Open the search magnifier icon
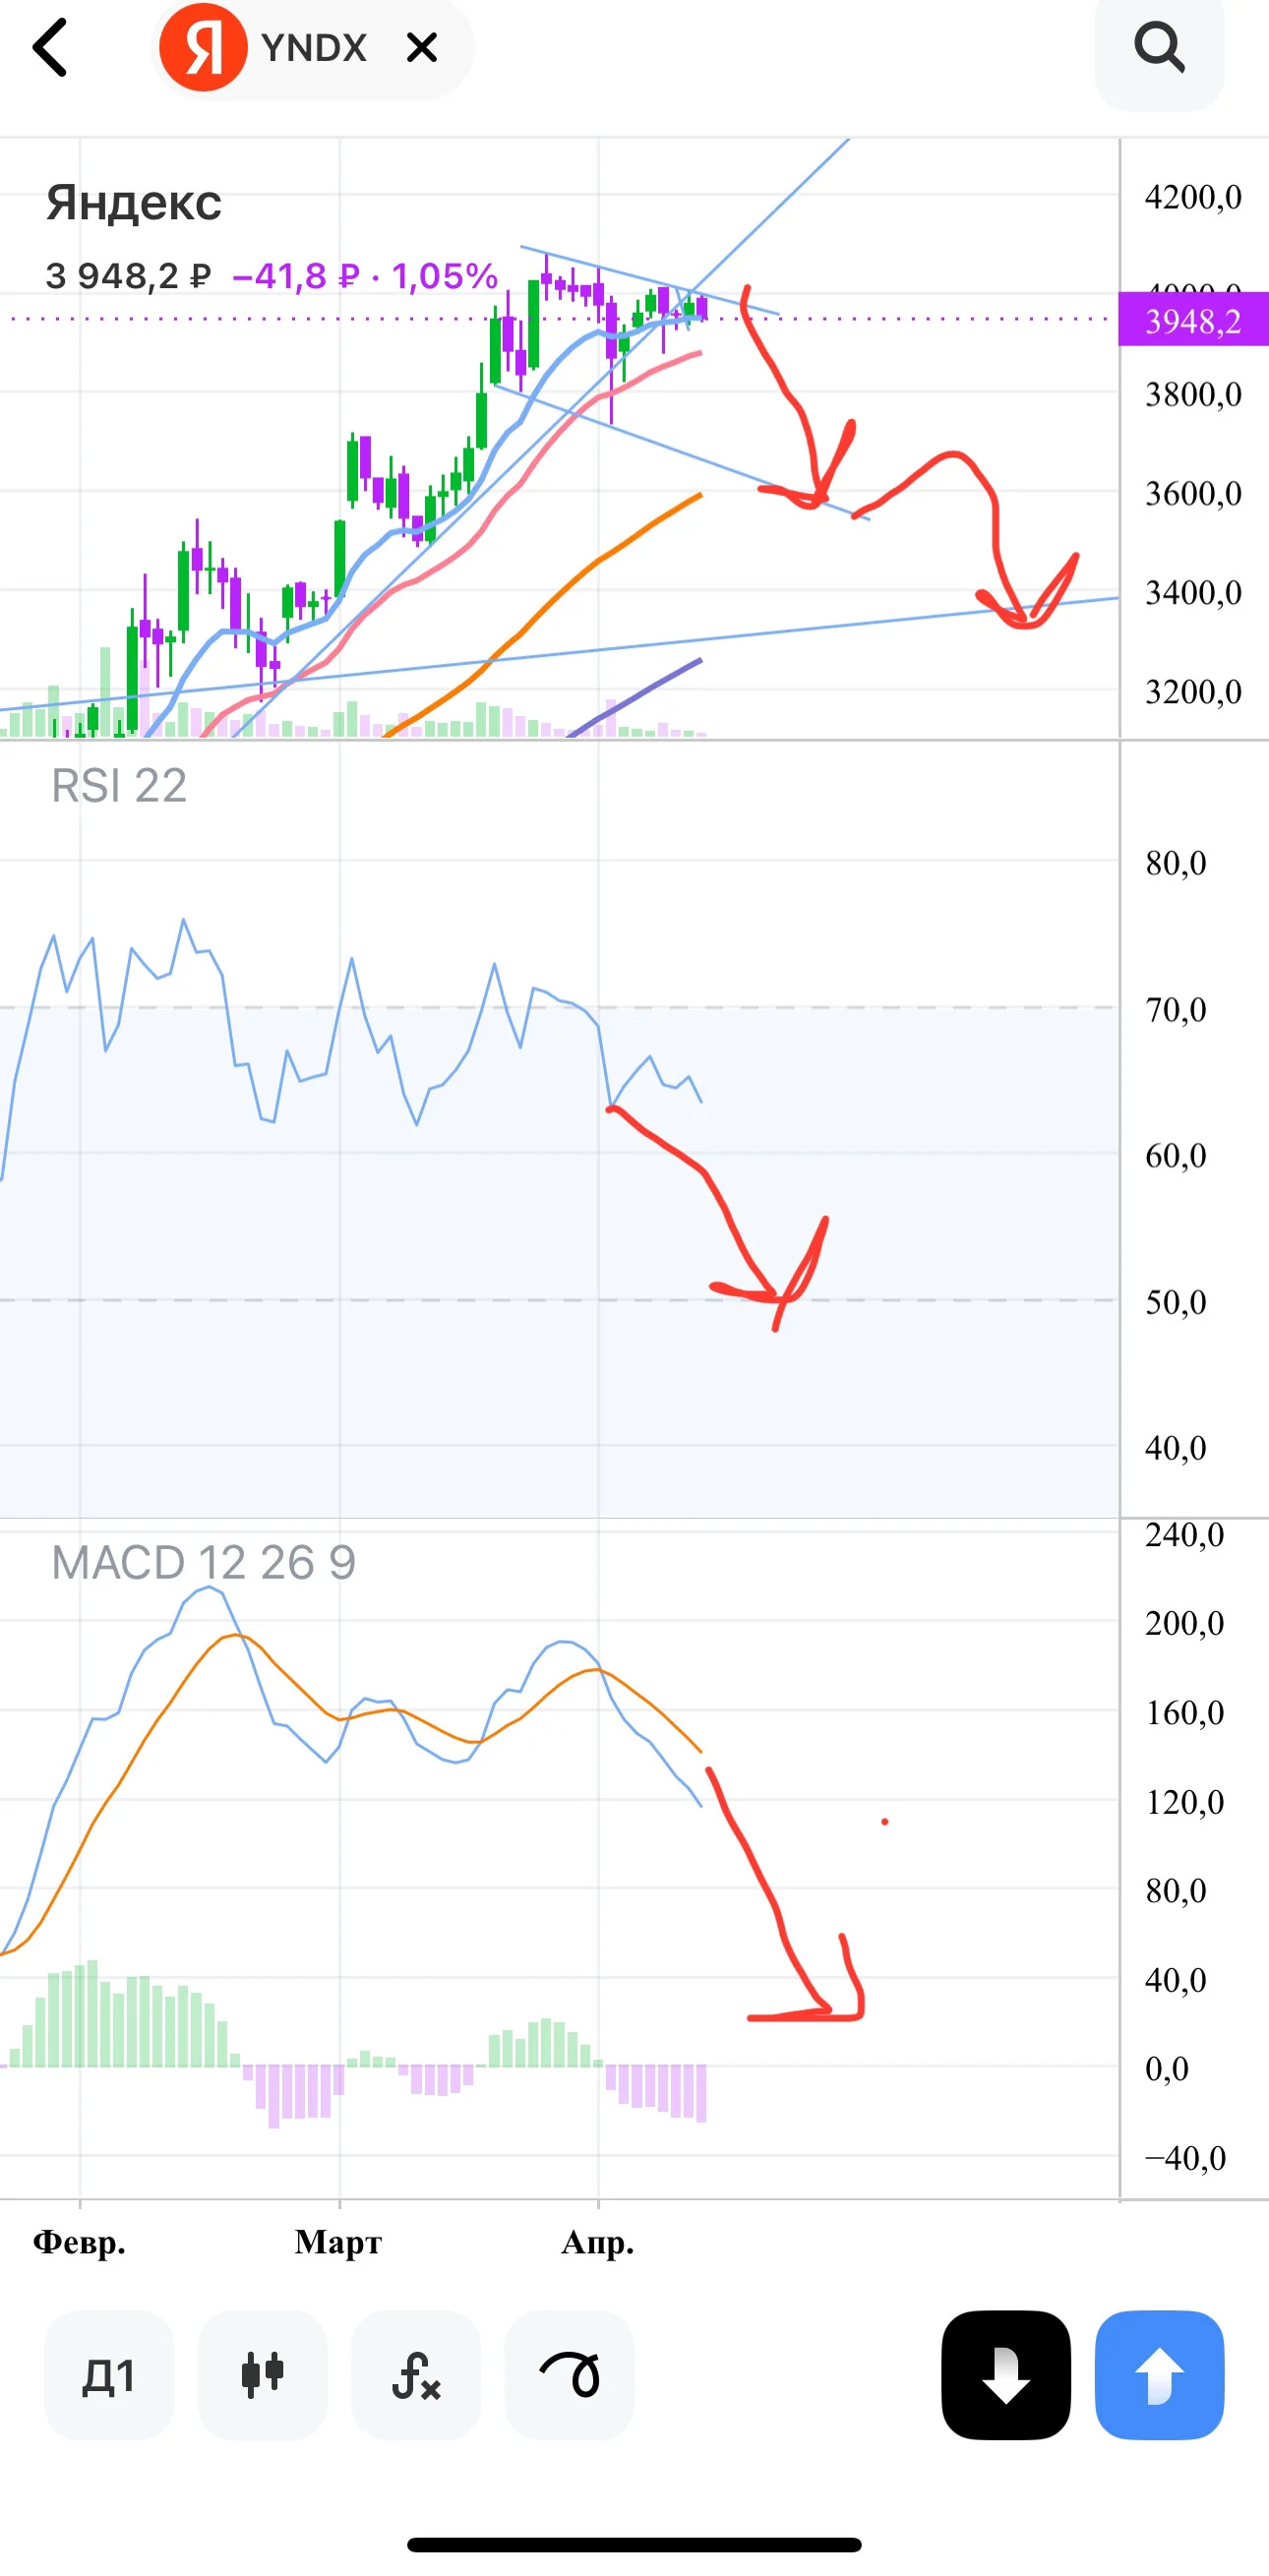Screen dimensions: 1269x2576 click(x=1159, y=47)
